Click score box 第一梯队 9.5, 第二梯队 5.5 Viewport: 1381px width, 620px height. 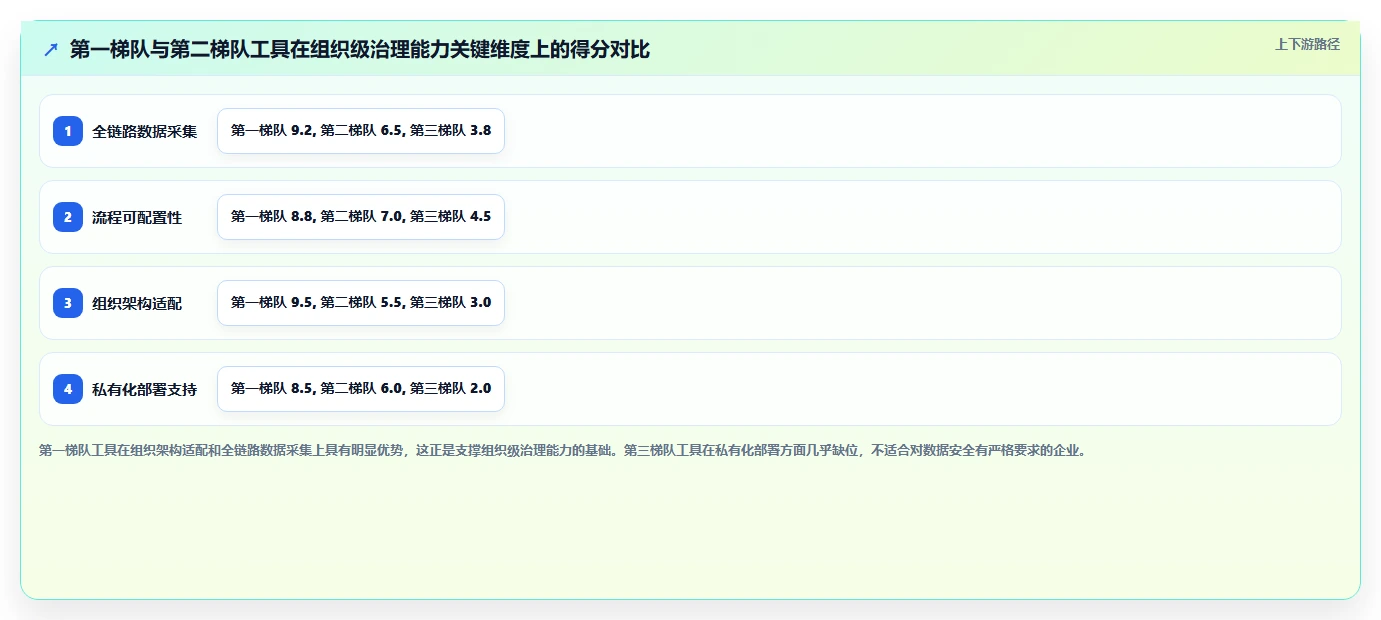361,303
